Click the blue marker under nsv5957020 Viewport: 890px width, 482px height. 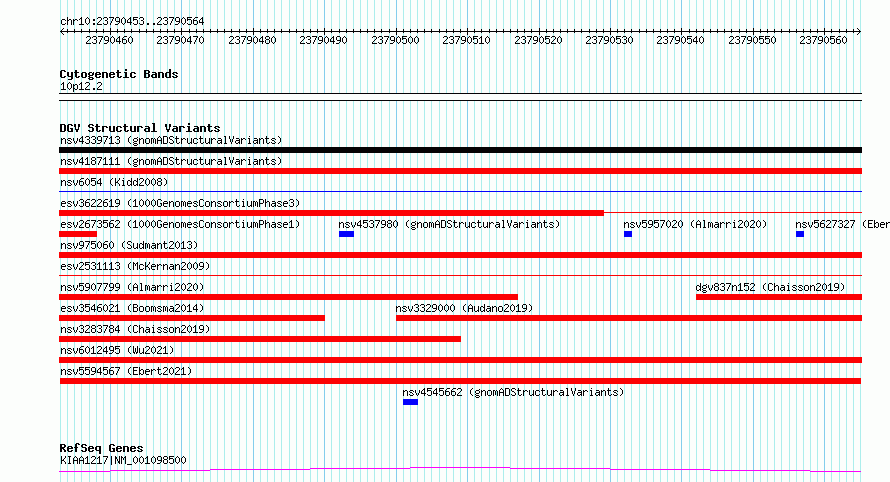point(628,234)
